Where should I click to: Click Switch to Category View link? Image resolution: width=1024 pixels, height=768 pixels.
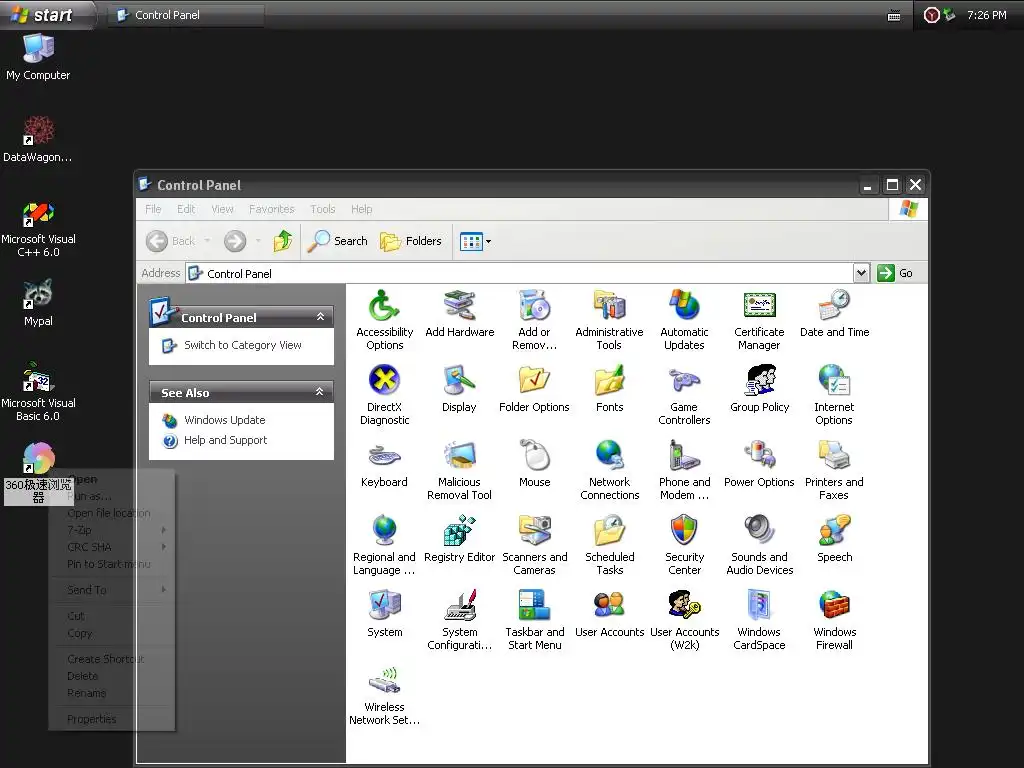[242, 345]
